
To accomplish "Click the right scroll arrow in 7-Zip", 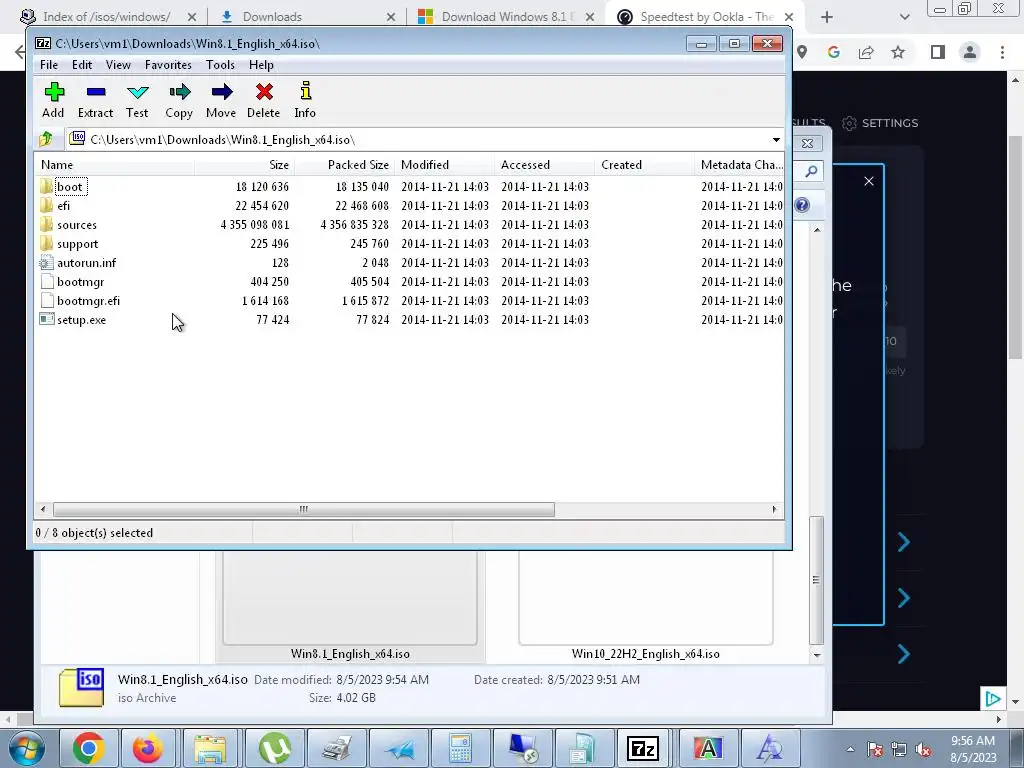I will click(x=775, y=509).
